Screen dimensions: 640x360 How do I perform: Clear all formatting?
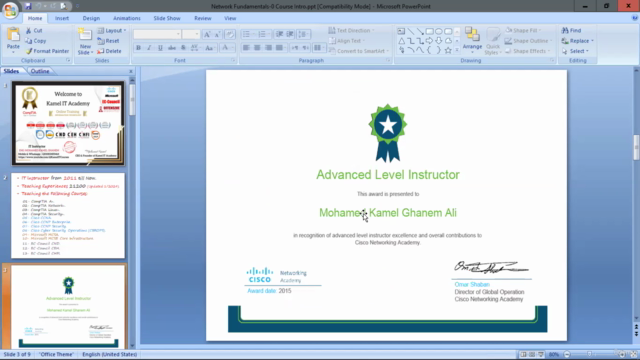point(229,34)
